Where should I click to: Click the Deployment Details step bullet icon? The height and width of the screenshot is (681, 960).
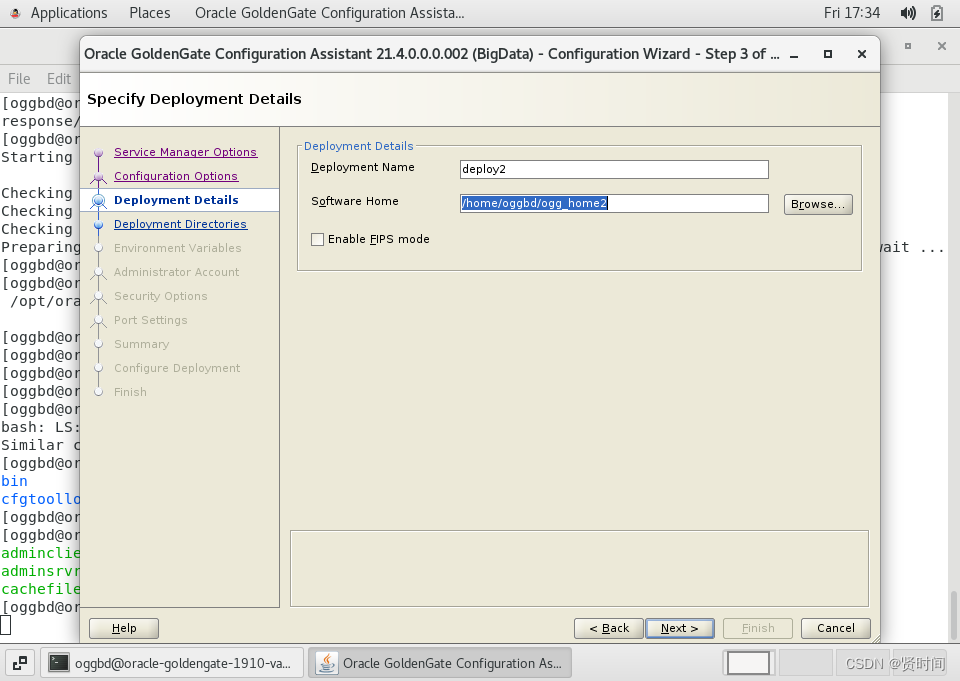(x=99, y=200)
